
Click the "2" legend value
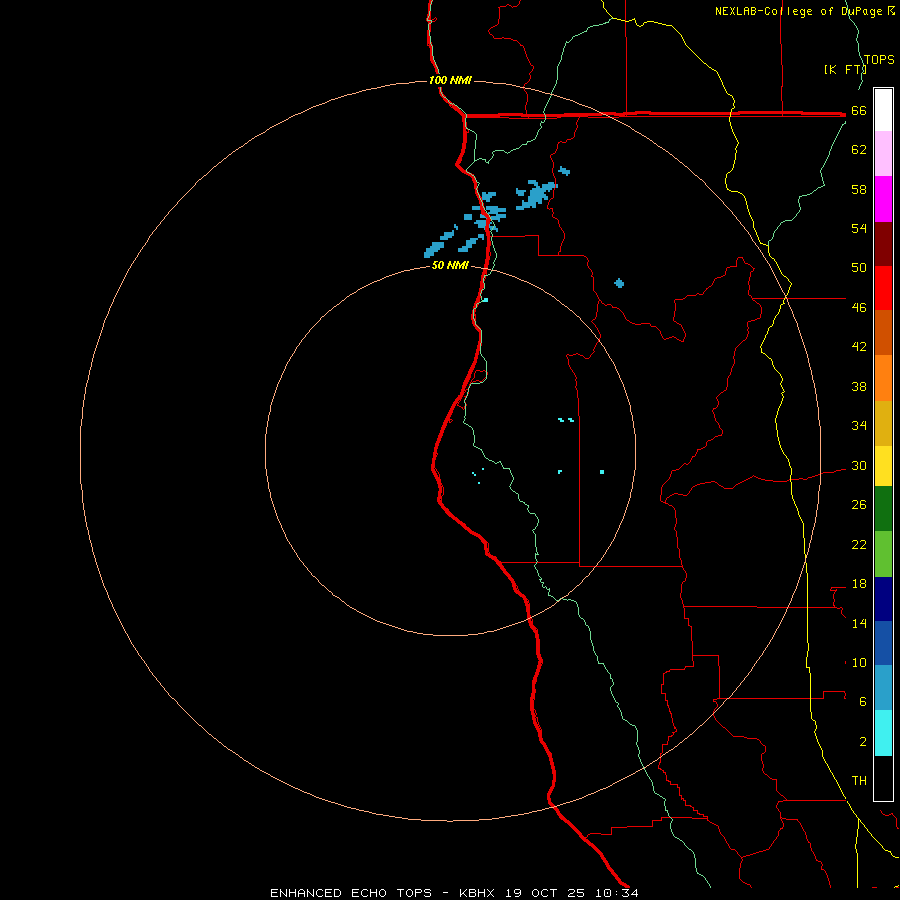tap(863, 742)
